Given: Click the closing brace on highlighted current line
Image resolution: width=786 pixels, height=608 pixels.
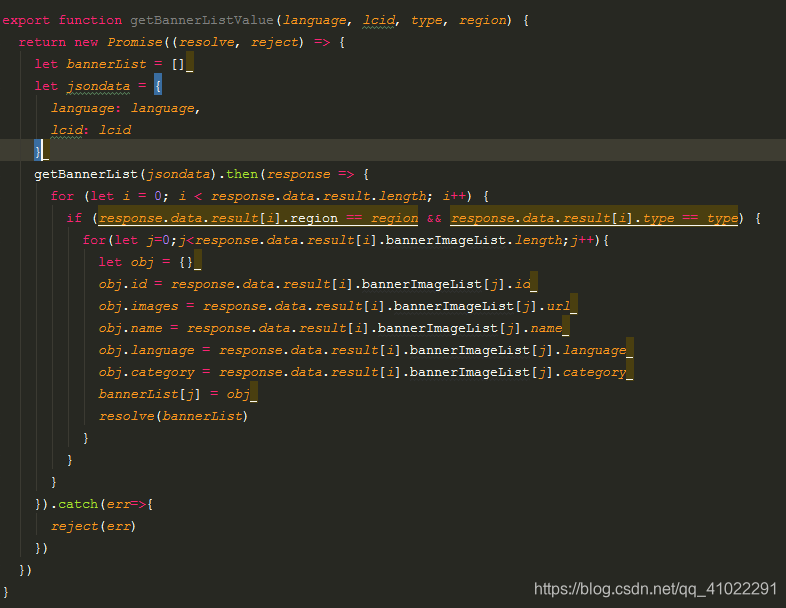Looking at the screenshot, I should tap(38, 152).
